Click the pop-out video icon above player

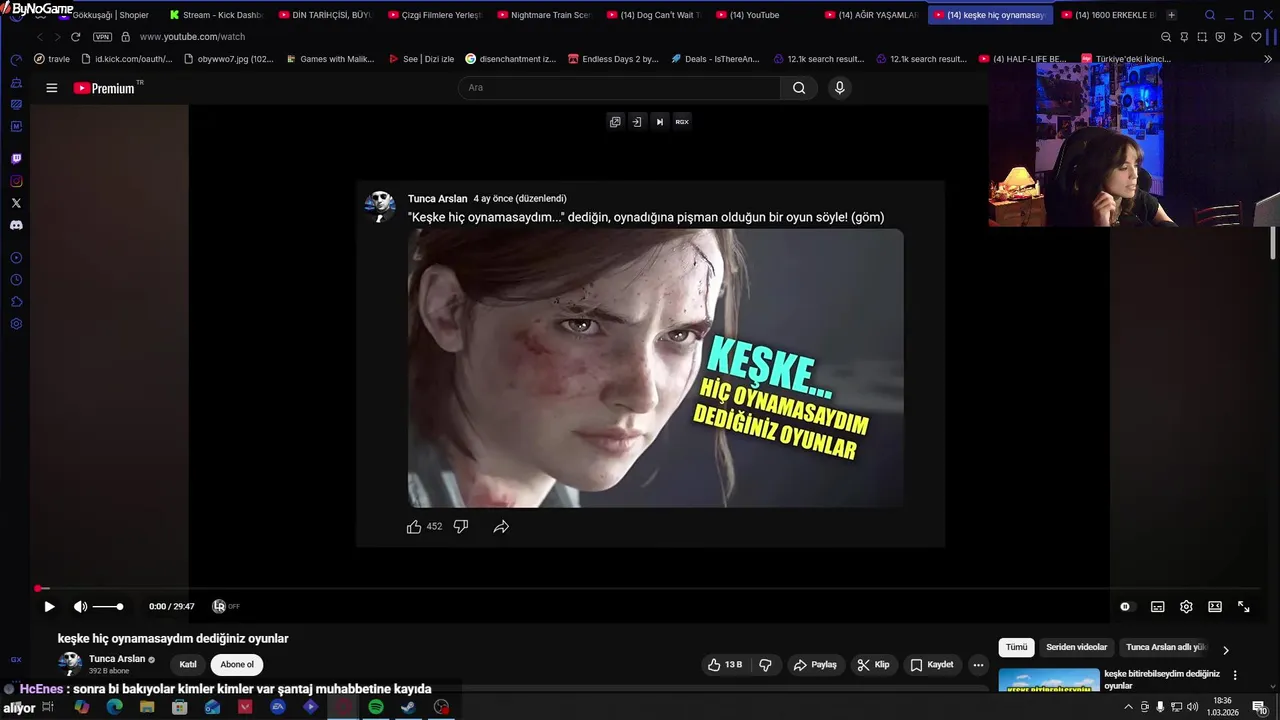pyautogui.click(x=615, y=121)
